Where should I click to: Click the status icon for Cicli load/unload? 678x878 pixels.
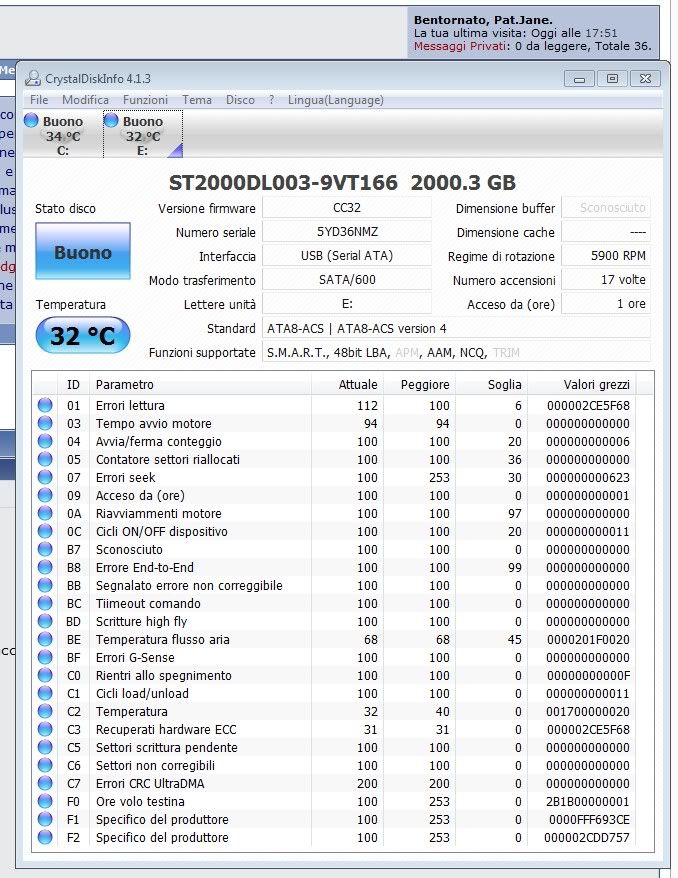[45, 693]
